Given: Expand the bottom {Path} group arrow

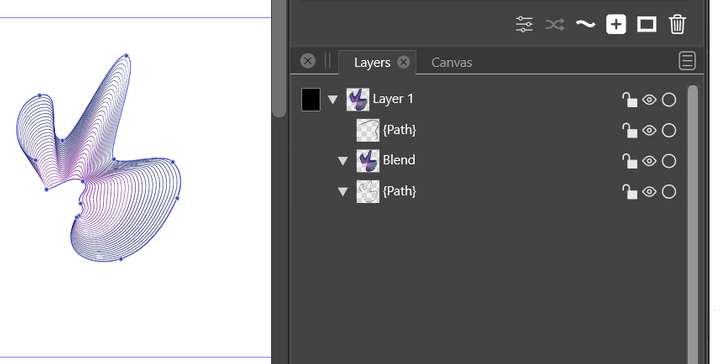Looking at the screenshot, I should pyautogui.click(x=343, y=191).
